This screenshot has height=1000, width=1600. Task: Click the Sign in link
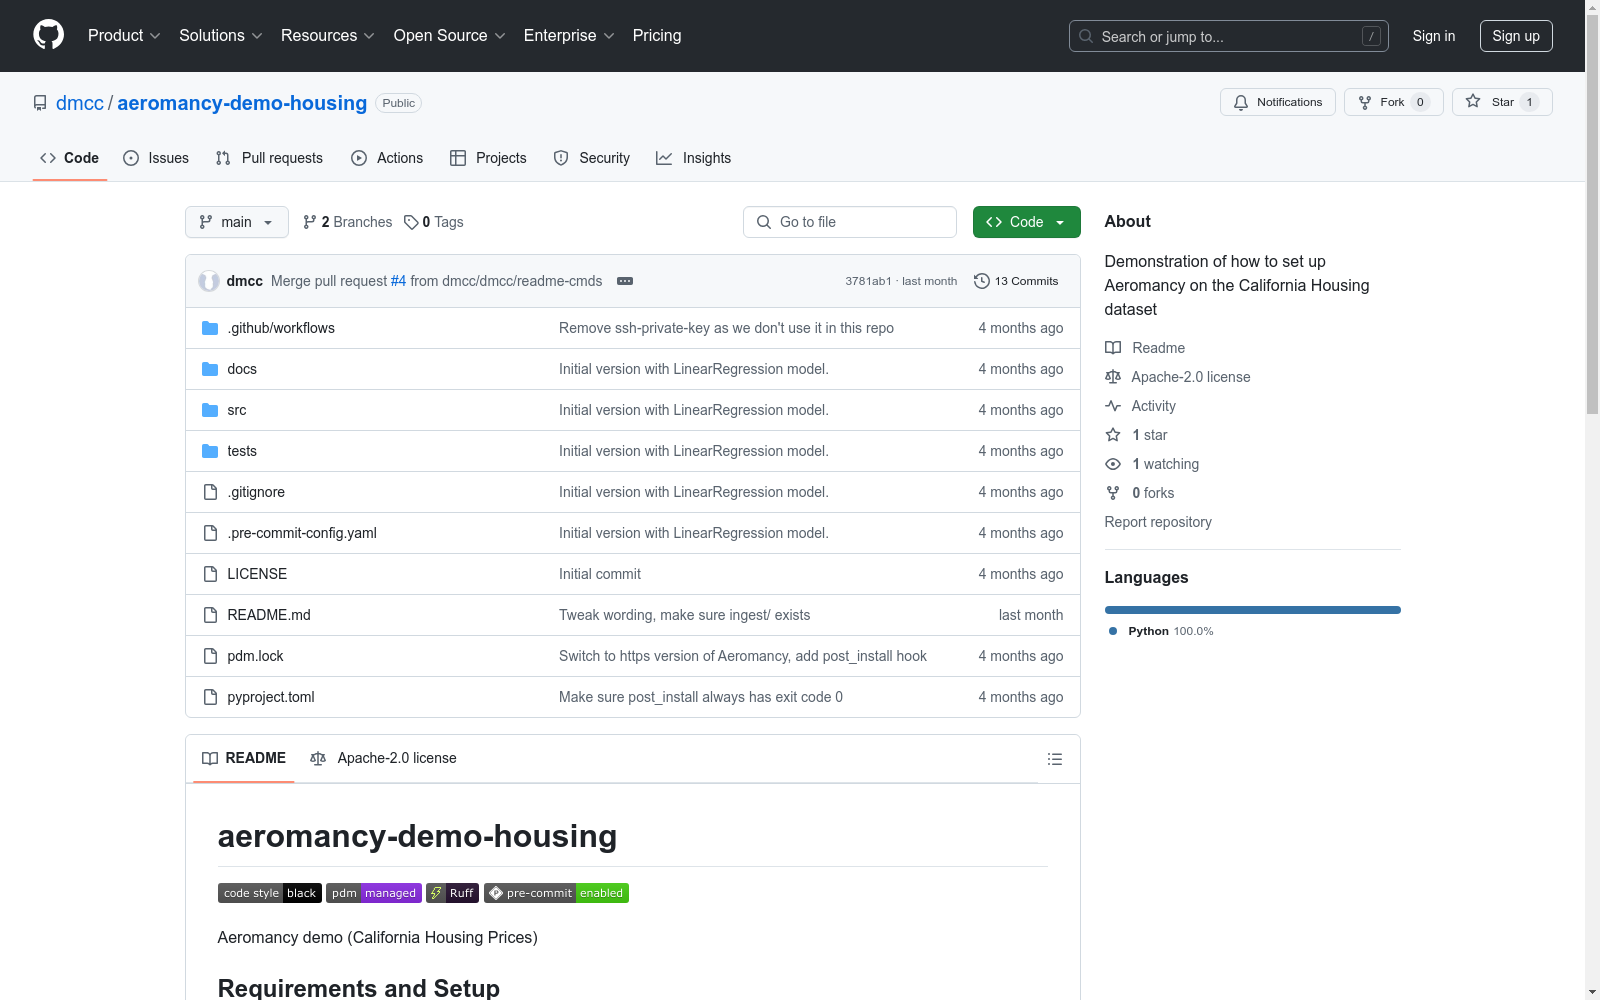tap(1434, 36)
